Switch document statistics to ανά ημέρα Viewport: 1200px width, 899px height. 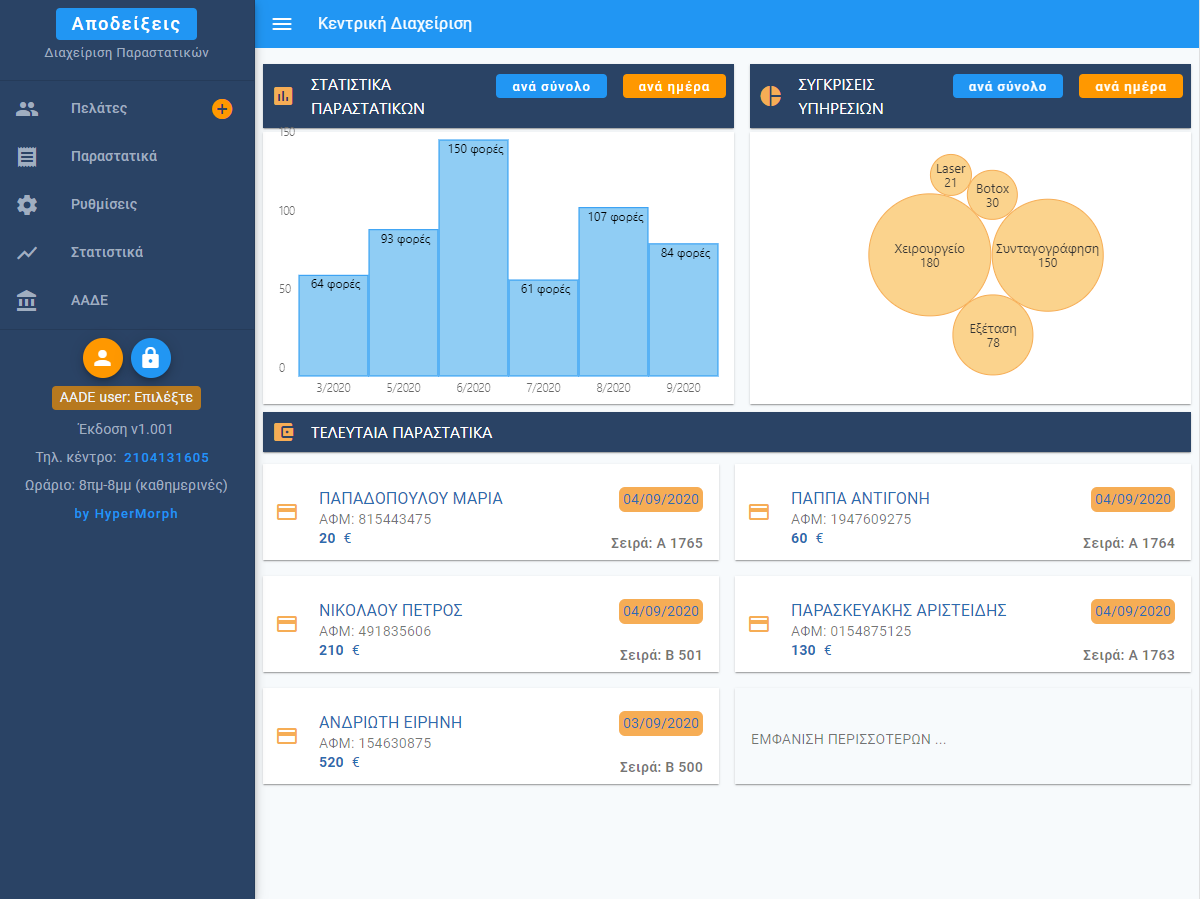(673, 86)
